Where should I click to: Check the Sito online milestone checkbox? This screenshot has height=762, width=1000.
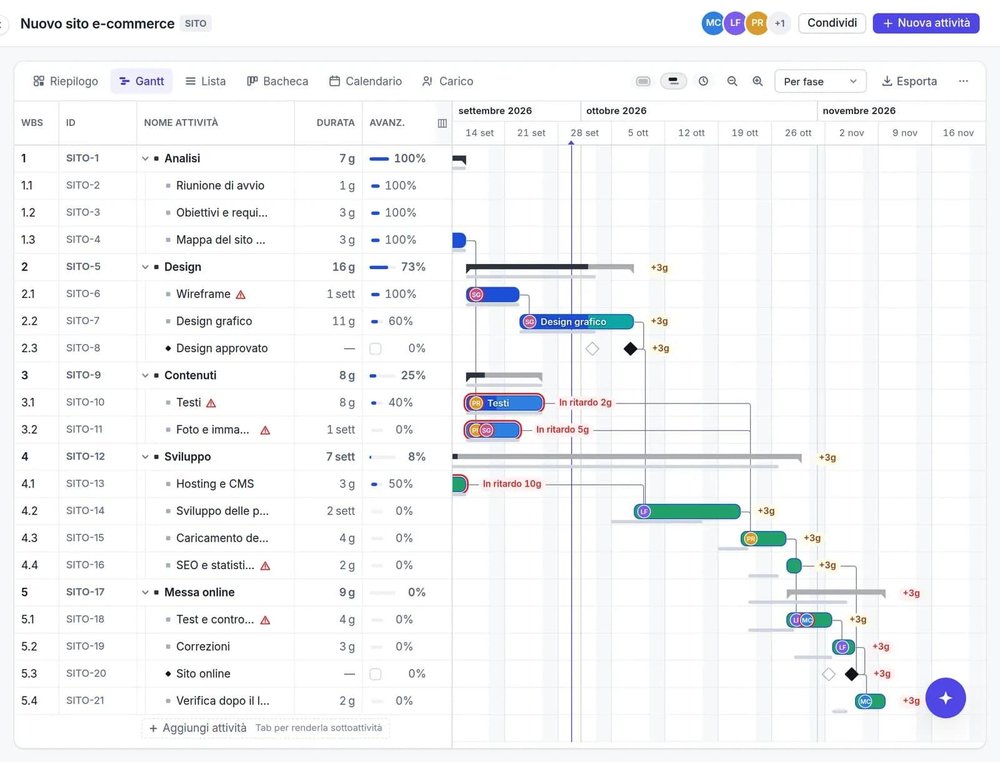pyautogui.click(x=376, y=674)
